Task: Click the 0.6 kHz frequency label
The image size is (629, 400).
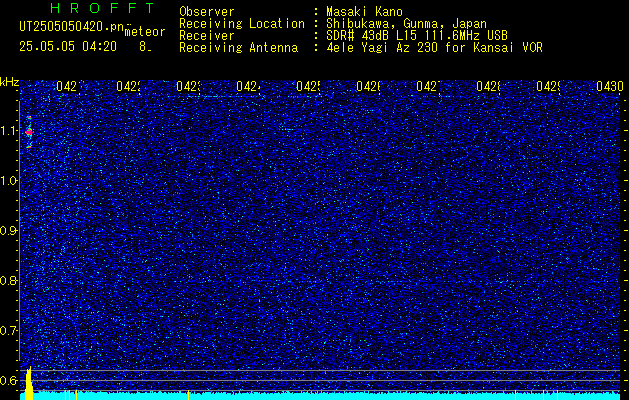Action: tap(10, 380)
